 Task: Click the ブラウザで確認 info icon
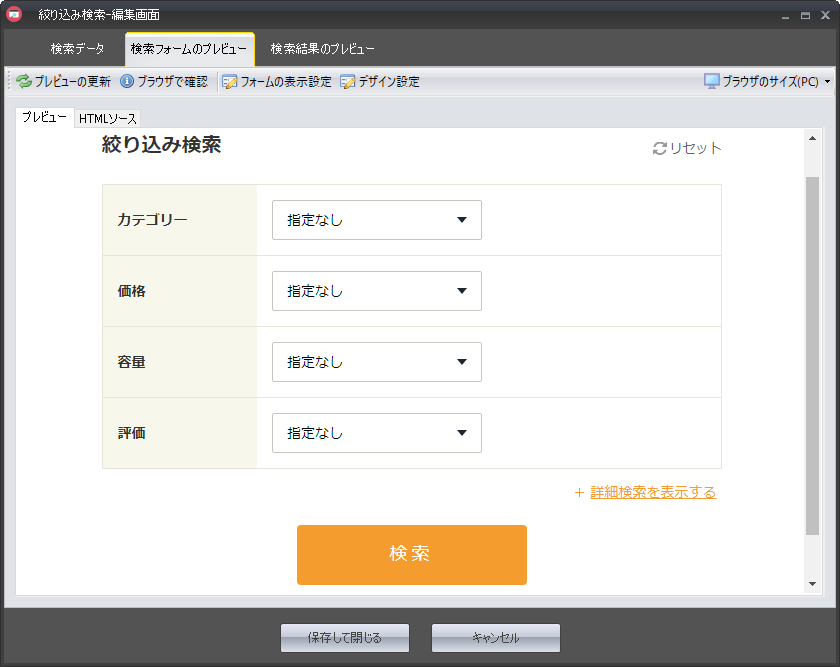pos(127,82)
